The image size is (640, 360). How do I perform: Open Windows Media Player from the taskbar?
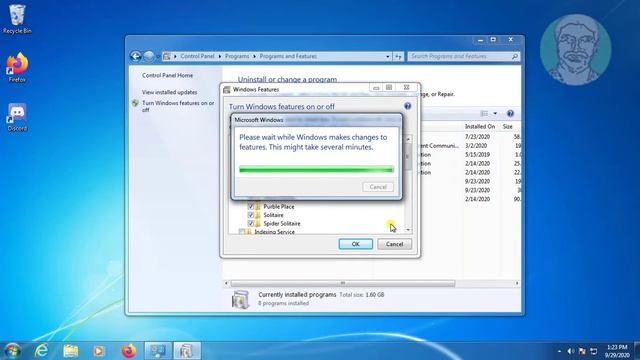pos(99,351)
